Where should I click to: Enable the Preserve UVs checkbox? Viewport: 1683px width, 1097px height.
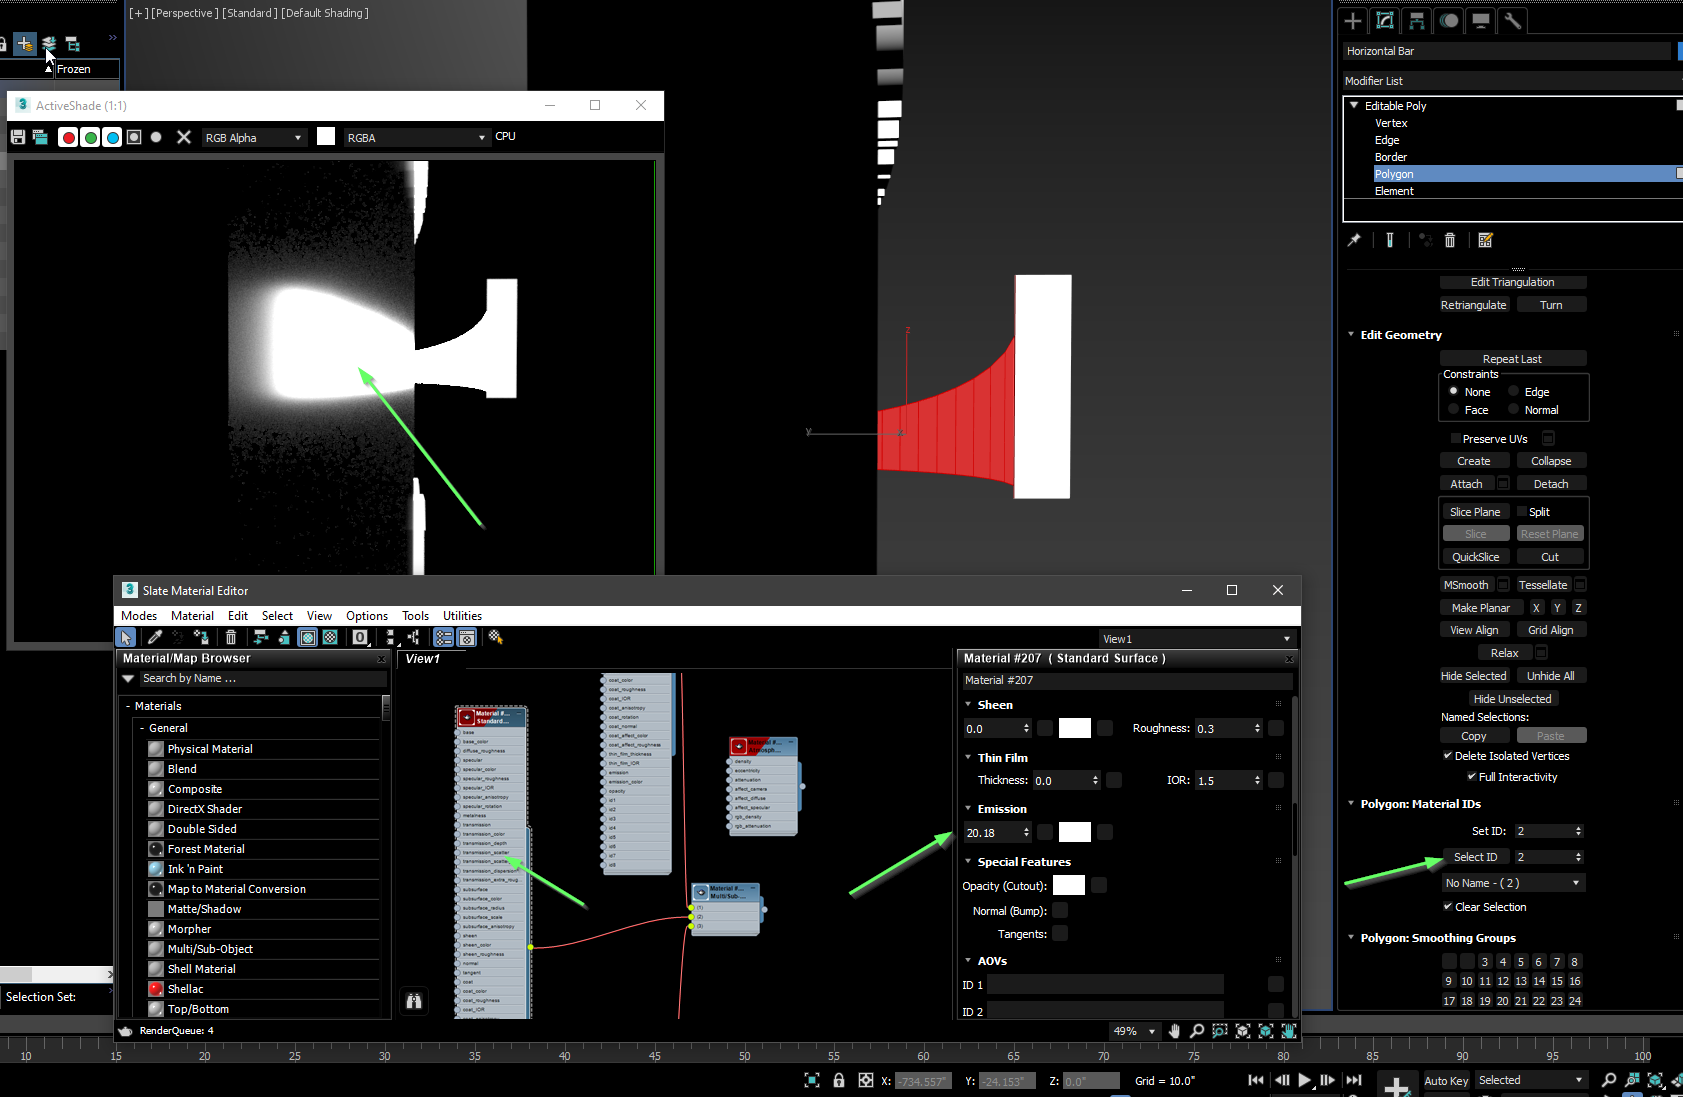point(1456,438)
